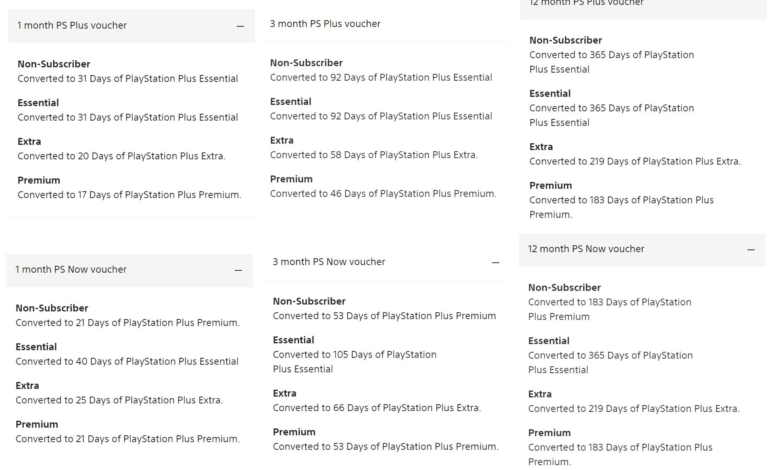Select the 105 Days of PlayStation Plus Essential line

[x=355, y=361]
